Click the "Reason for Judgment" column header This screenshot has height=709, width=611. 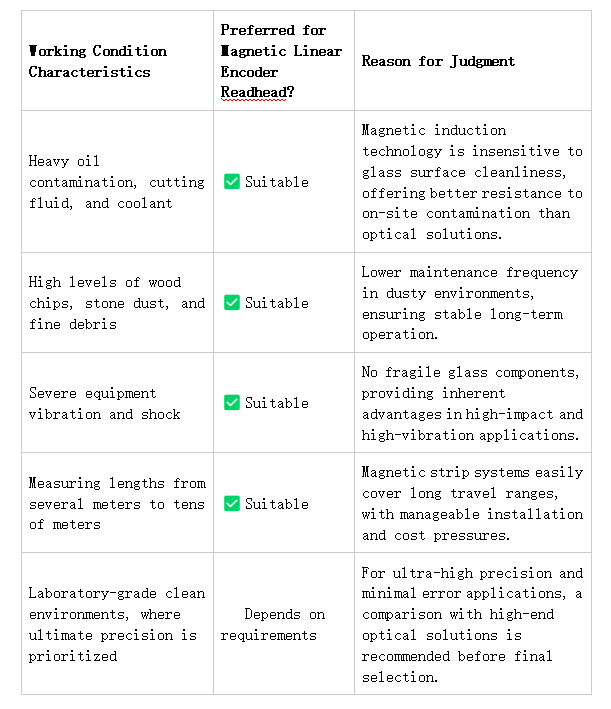pyautogui.click(x=438, y=61)
